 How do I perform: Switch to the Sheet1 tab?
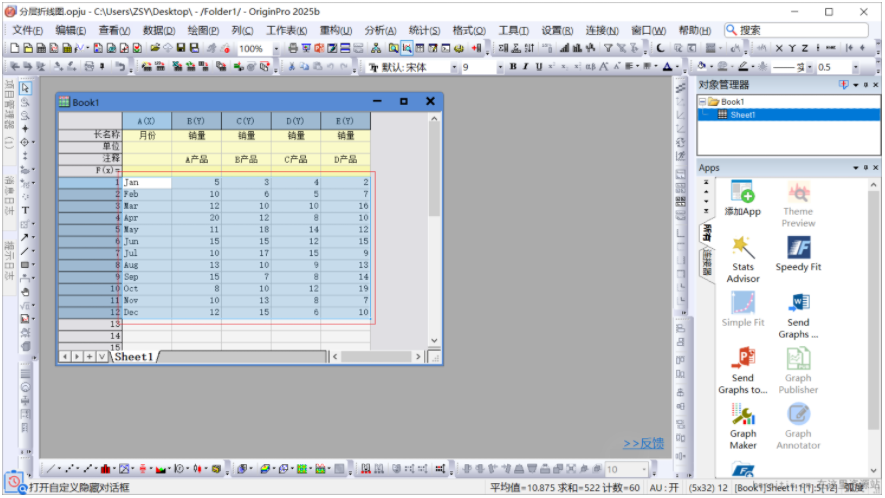pyautogui.click(x=134, y=356)
